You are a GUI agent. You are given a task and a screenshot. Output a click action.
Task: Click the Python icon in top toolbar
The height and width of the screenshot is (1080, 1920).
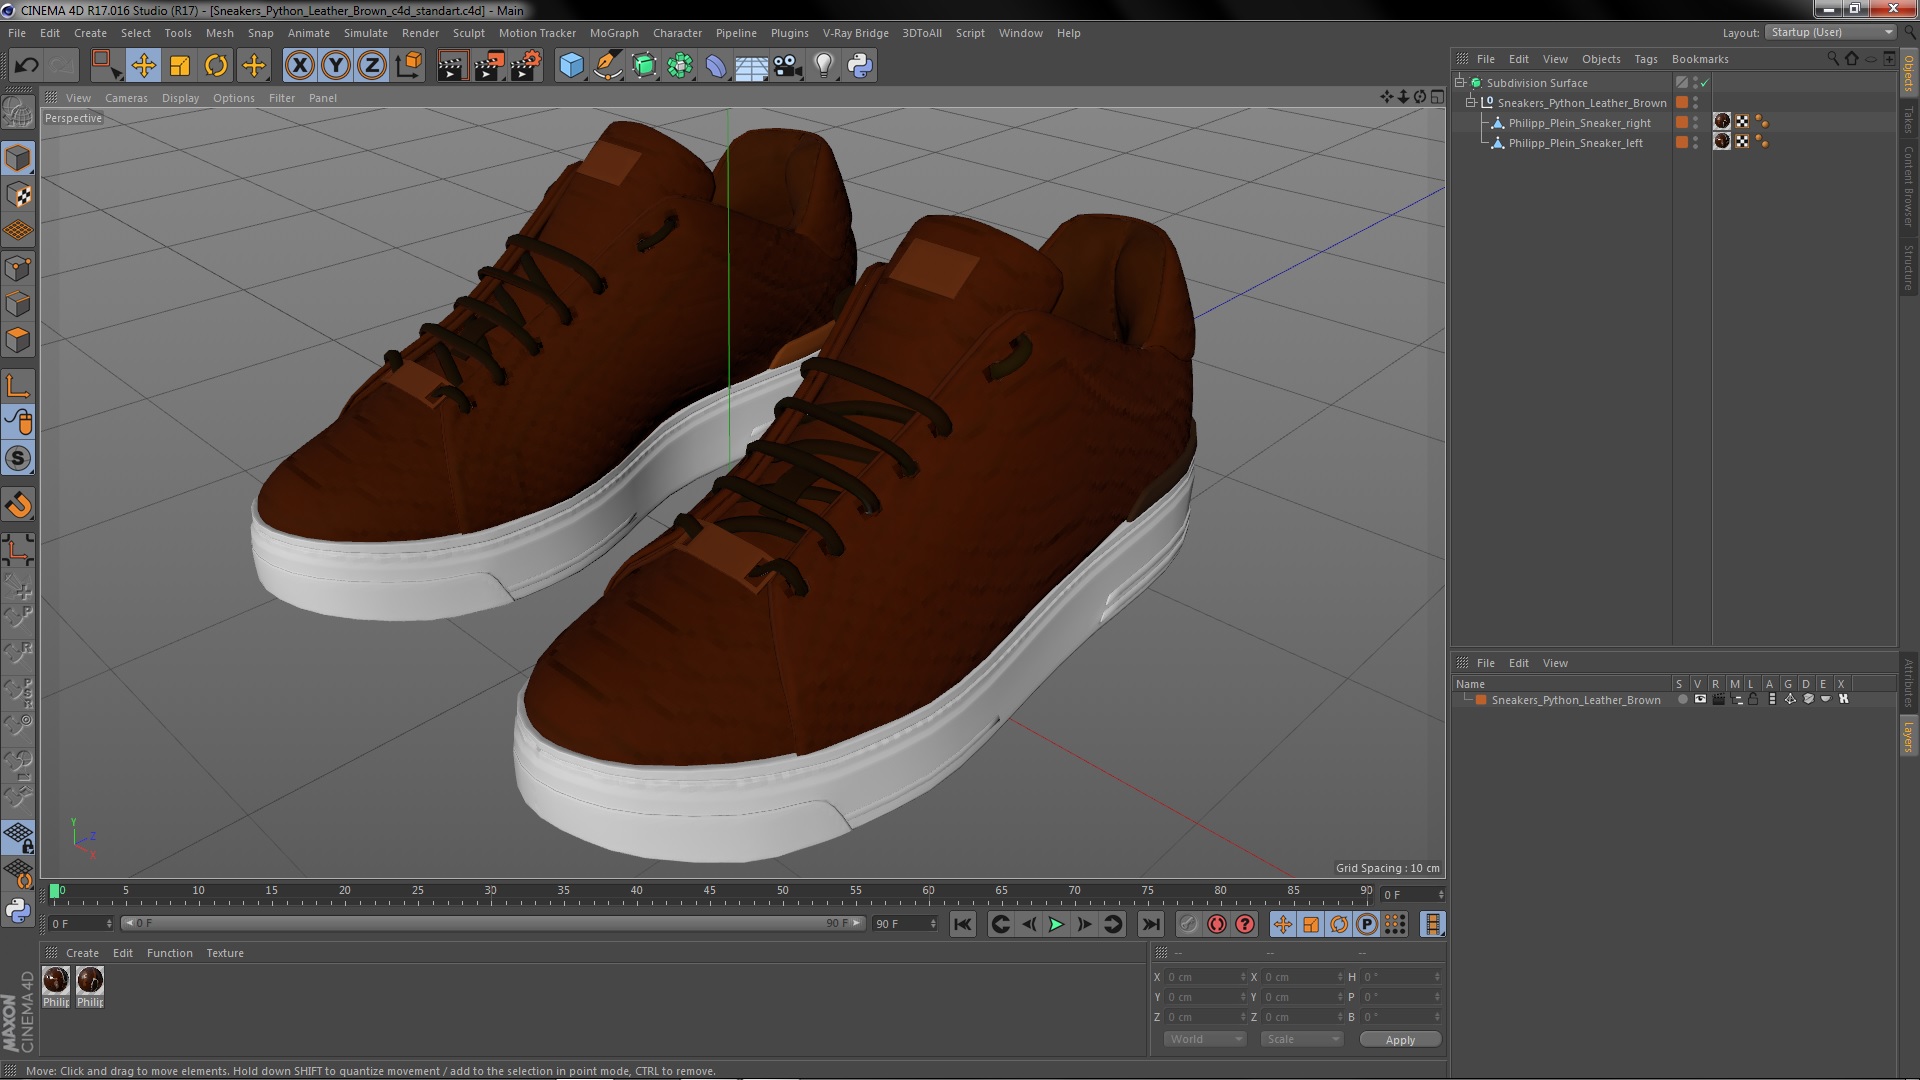coord(860,66)
